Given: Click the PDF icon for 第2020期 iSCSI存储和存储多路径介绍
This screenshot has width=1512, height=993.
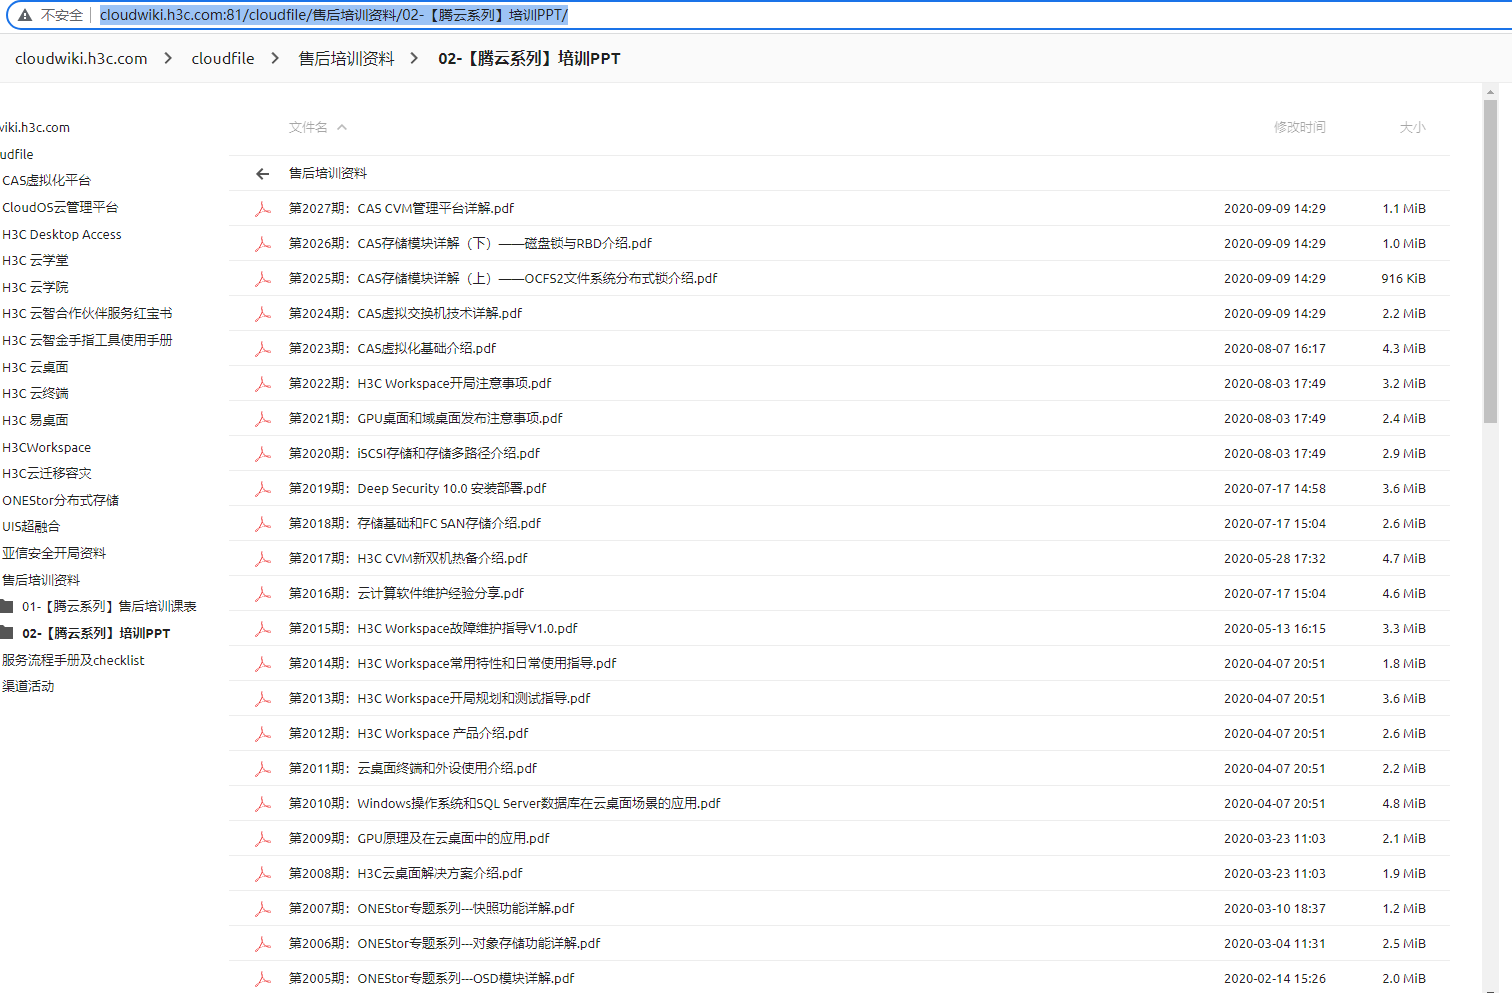Looking at the screenshot, I should point(263,454).
